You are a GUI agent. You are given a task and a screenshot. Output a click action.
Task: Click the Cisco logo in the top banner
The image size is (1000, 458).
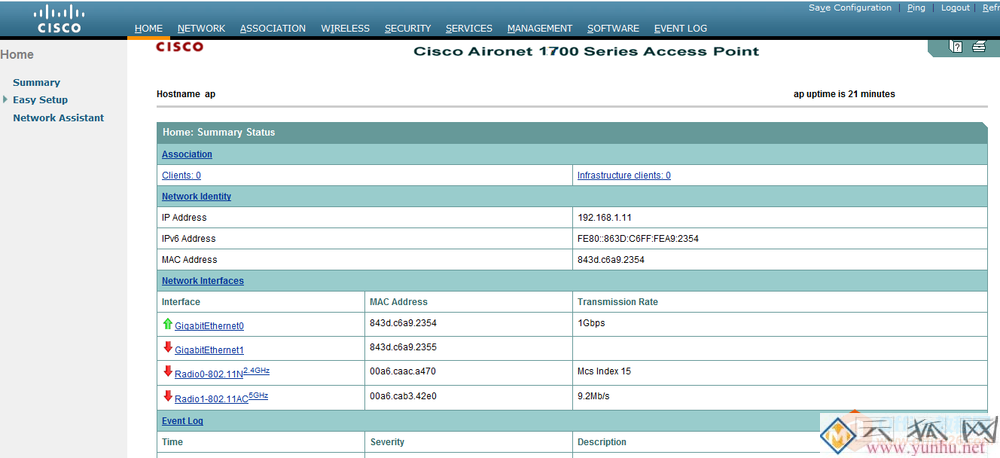pos(59,19)
